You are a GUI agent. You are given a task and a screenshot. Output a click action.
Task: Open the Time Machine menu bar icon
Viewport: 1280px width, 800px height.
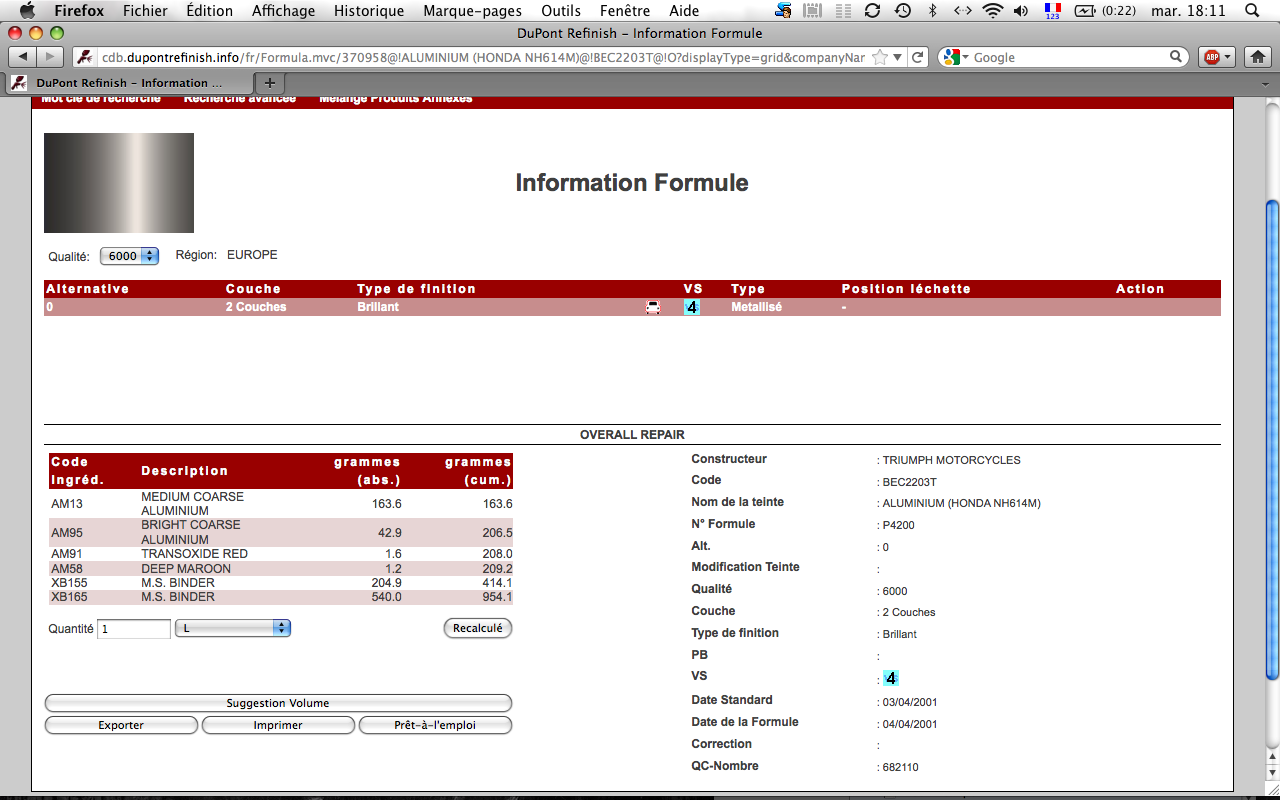point(903,11)
